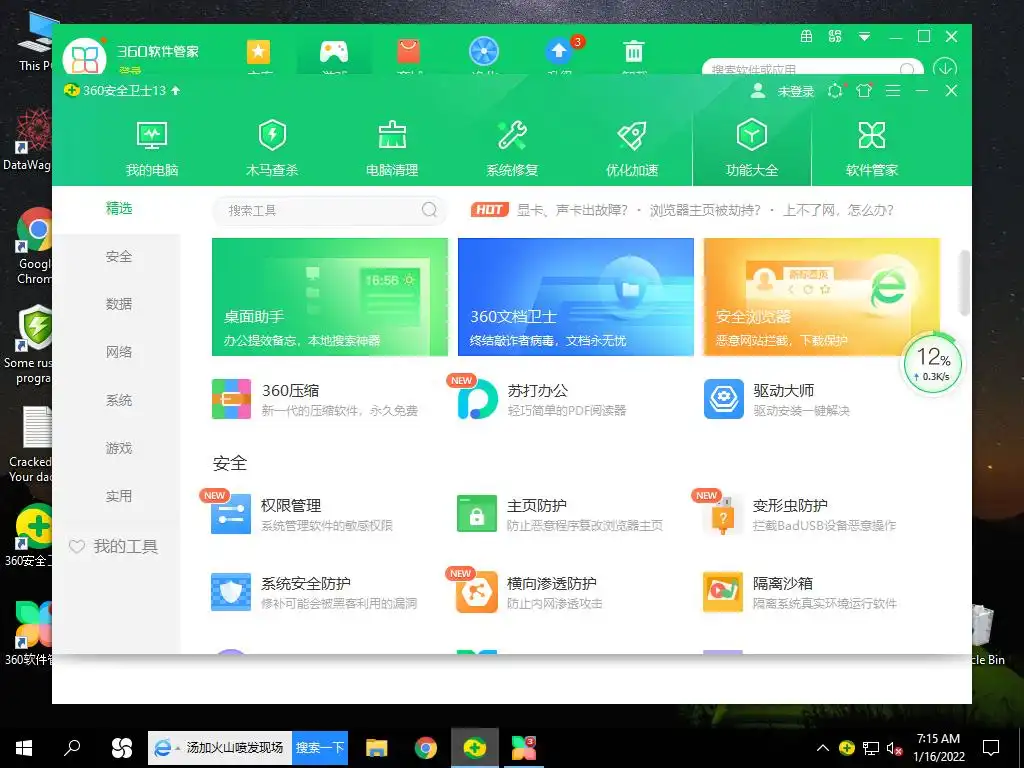Image resolution: width=1024 pixels, height=768 pixels.
Task: Open link 浏览器主页被劫持?
Action: 705,210
